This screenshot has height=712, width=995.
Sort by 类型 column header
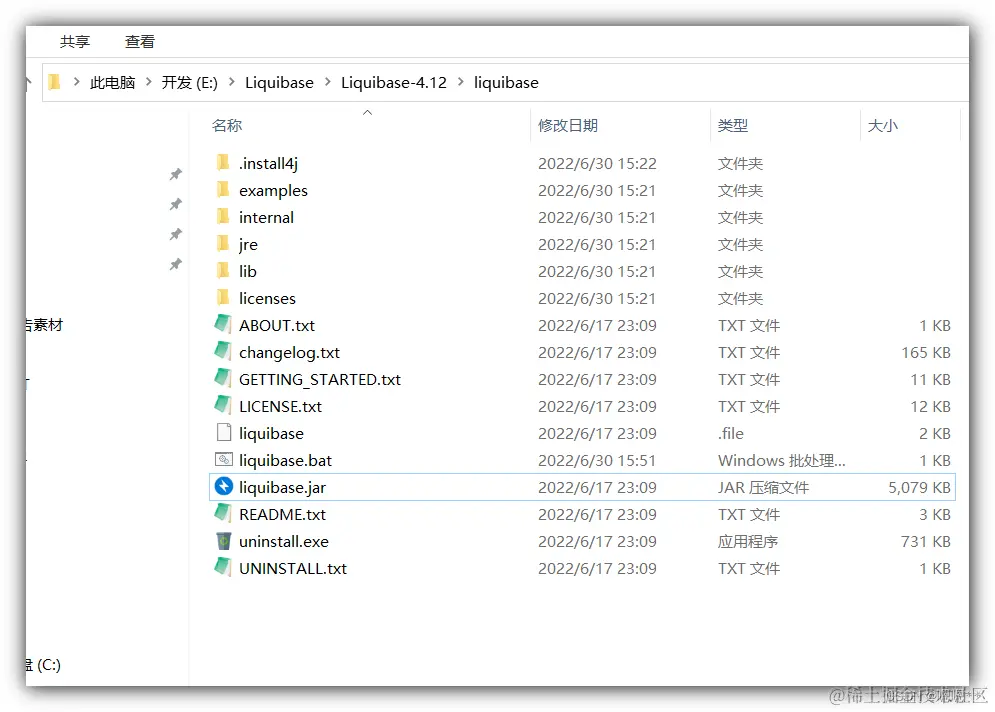[733, 126]
